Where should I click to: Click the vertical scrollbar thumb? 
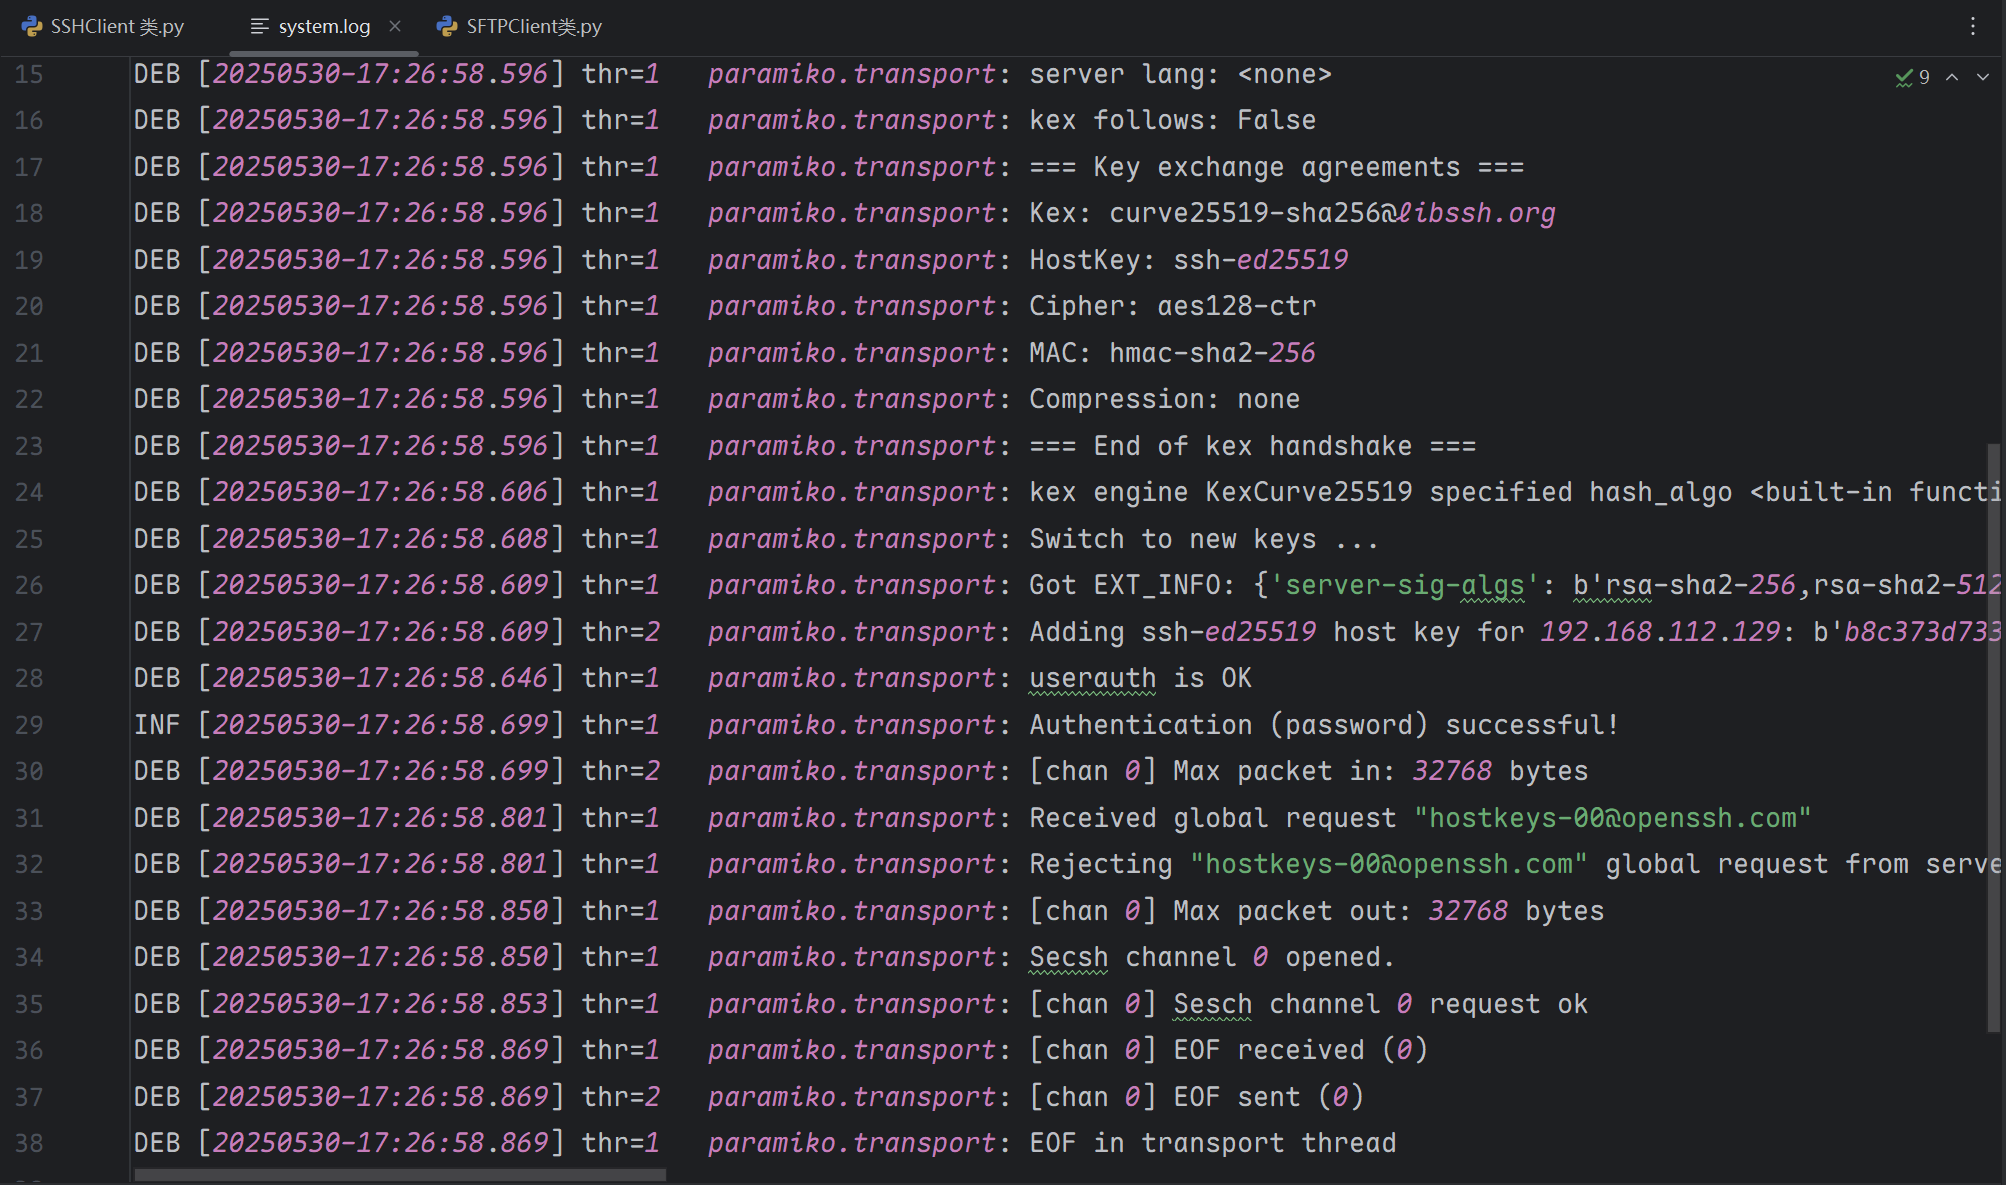tap(1993, 740)
